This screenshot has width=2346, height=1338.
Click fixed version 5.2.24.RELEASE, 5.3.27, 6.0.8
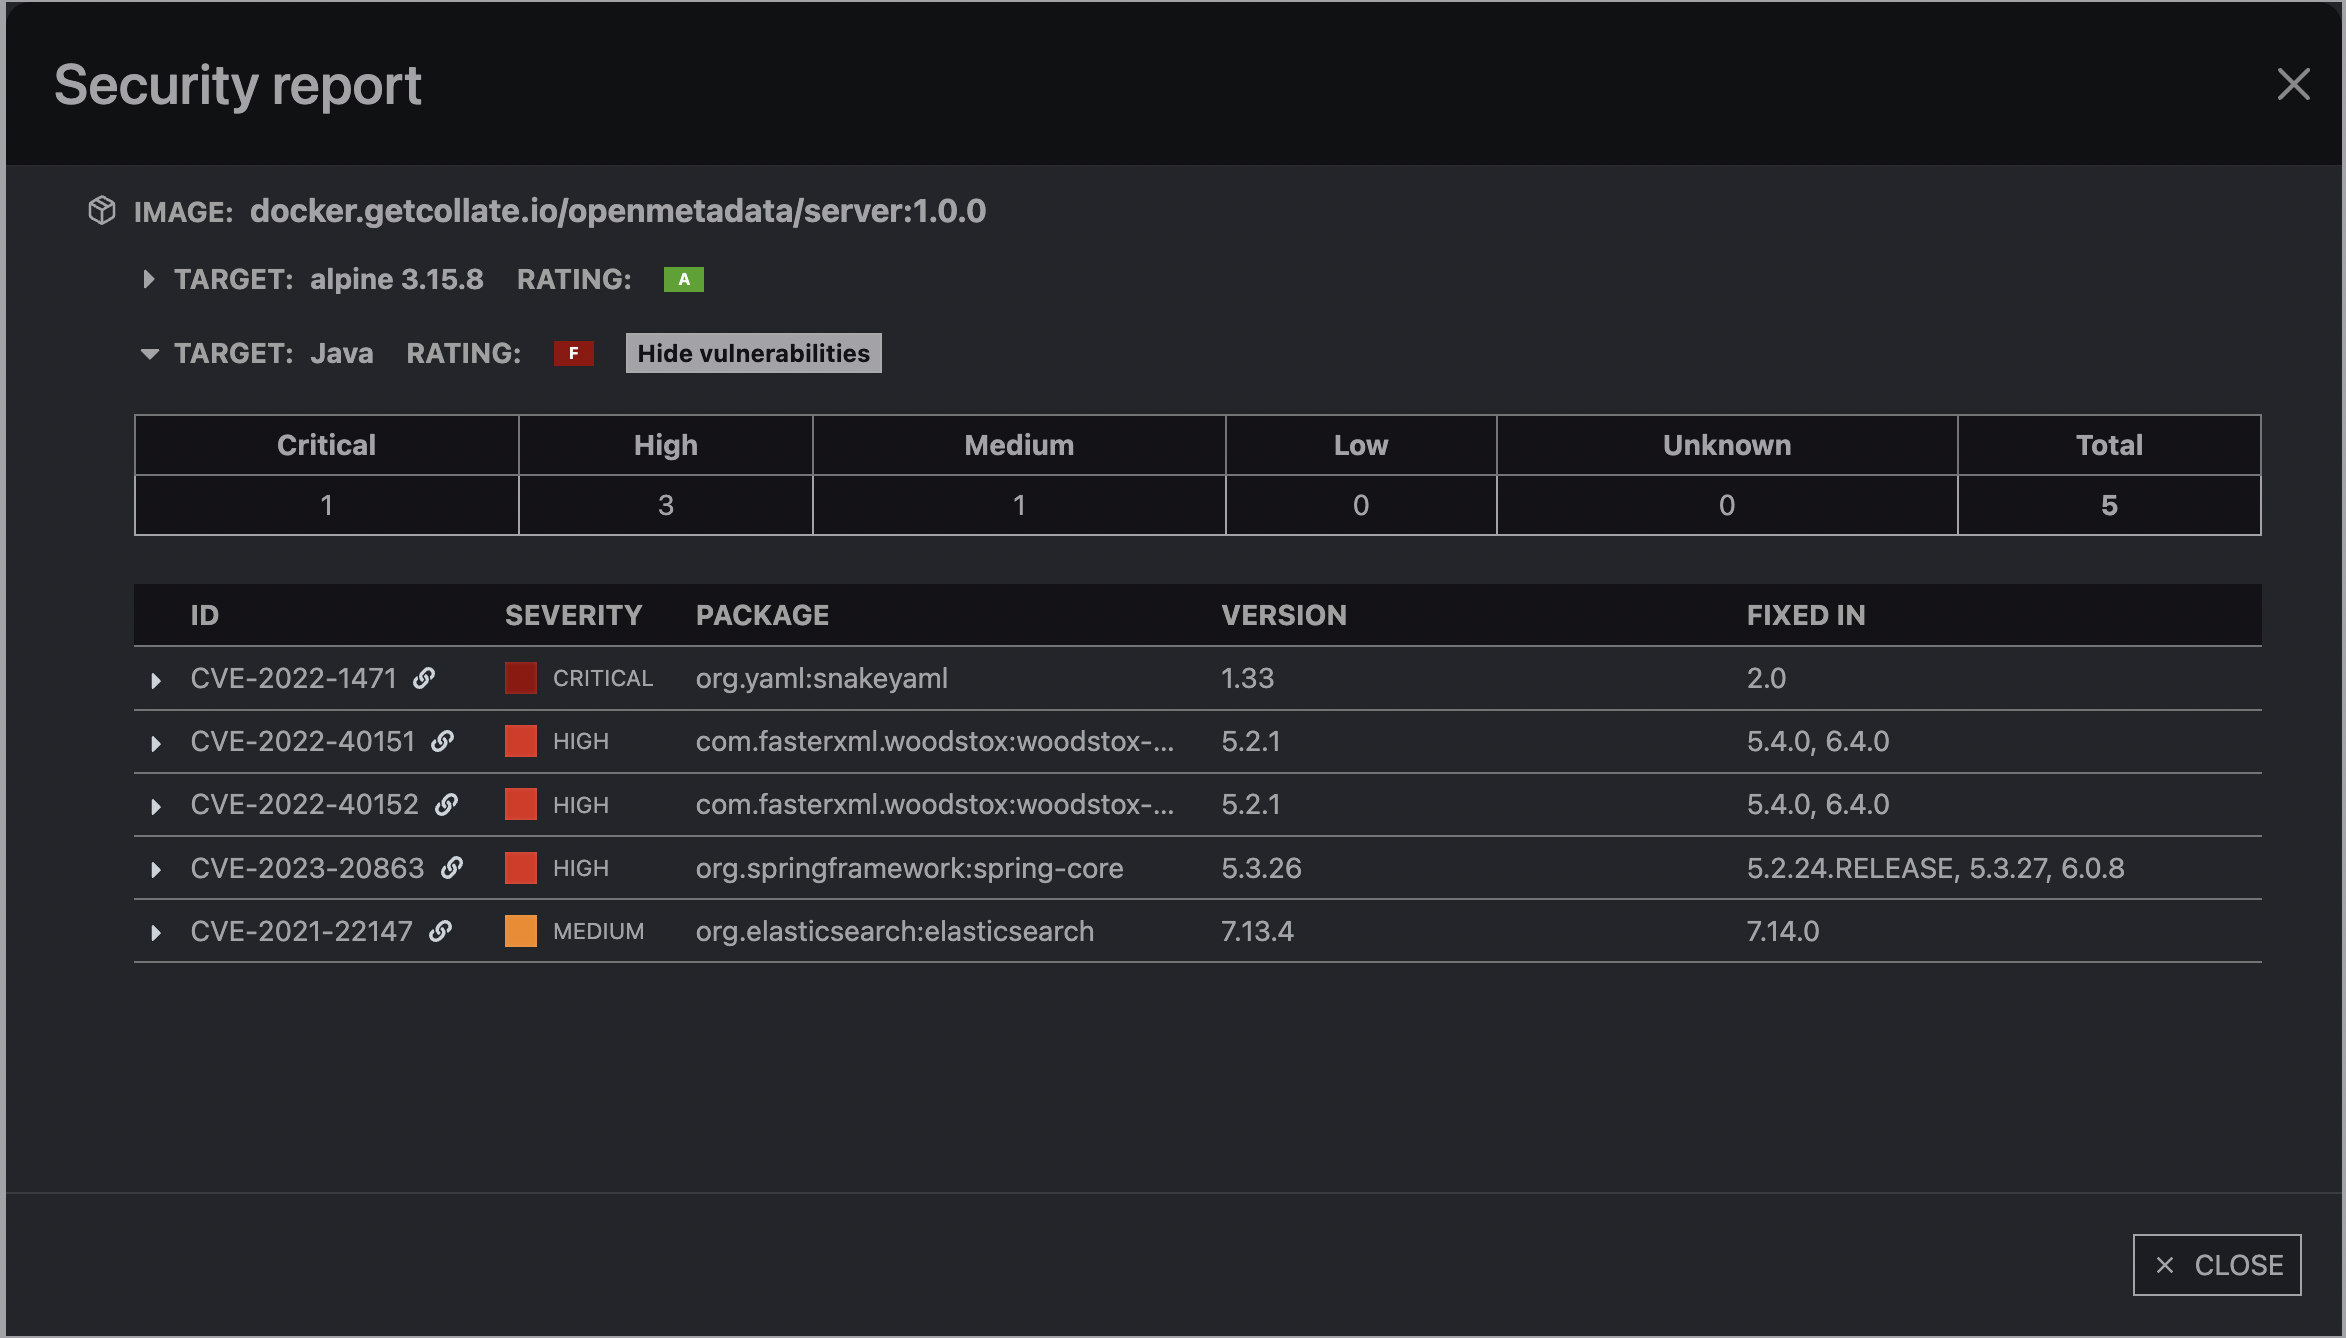click(1935, 868)
